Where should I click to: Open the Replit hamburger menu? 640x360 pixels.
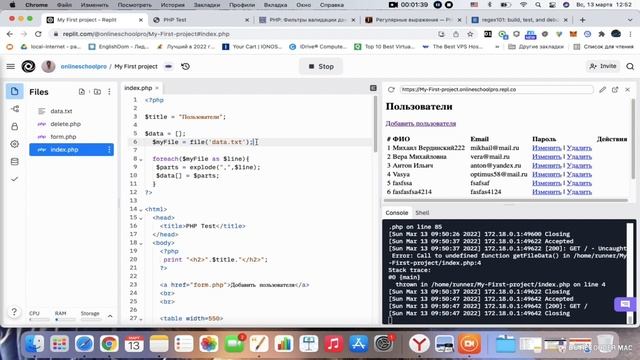click(x=11, y=66)
